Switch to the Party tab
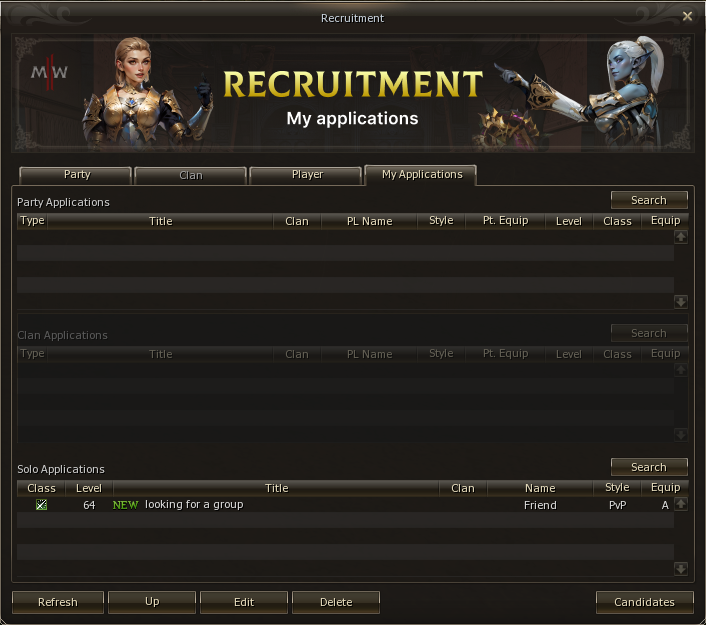Screen dimensions: 706x625 [76, 175]
